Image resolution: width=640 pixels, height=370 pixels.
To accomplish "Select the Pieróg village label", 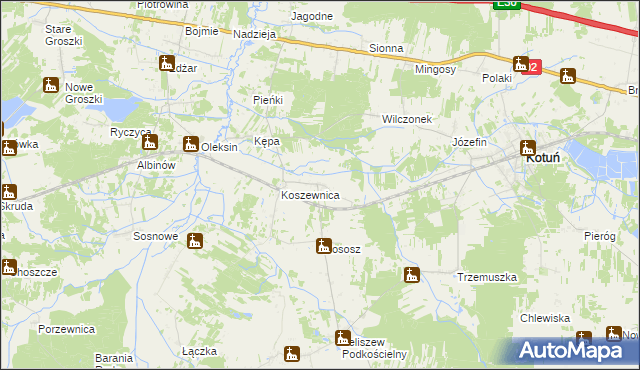I will point(600,236).
